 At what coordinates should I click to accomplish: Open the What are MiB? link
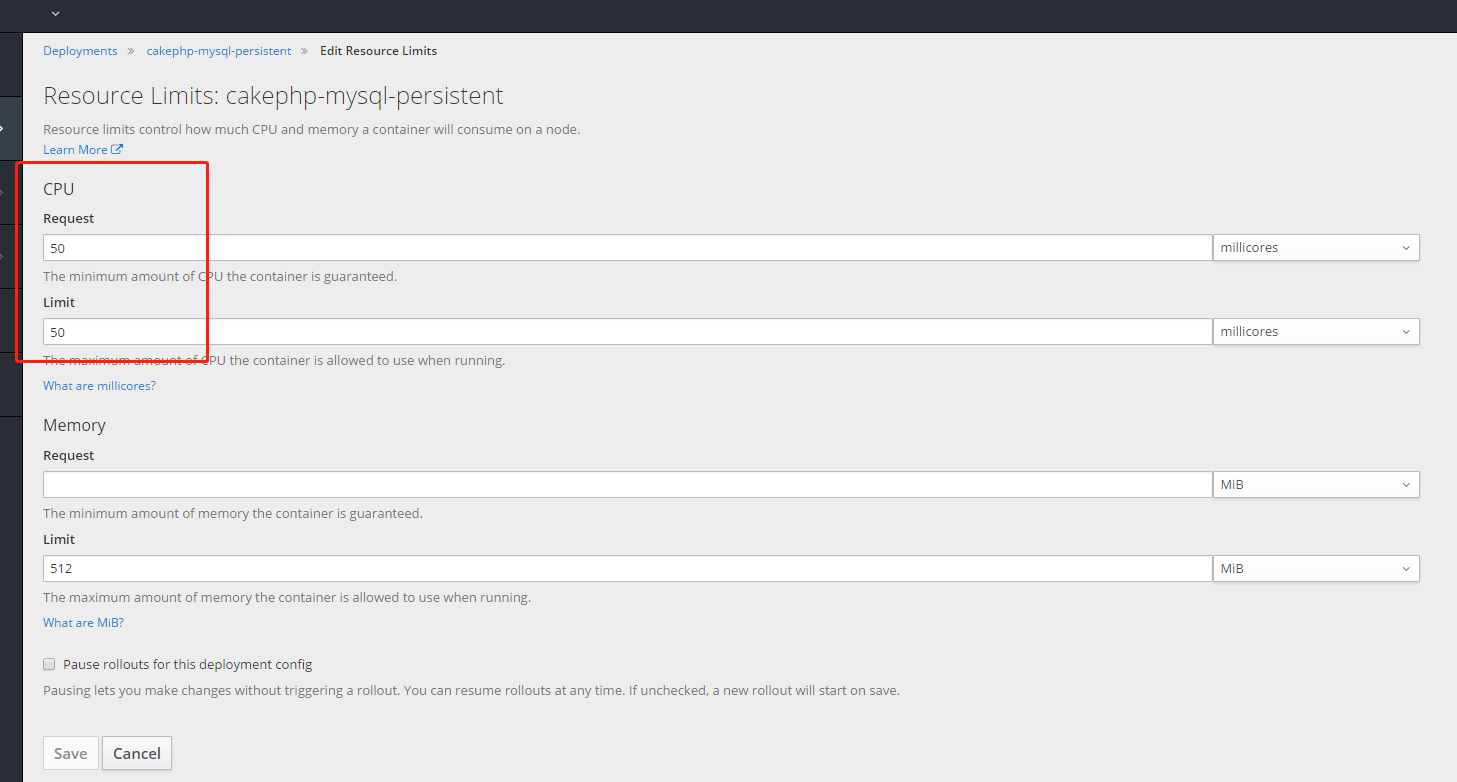click(83, 623)
